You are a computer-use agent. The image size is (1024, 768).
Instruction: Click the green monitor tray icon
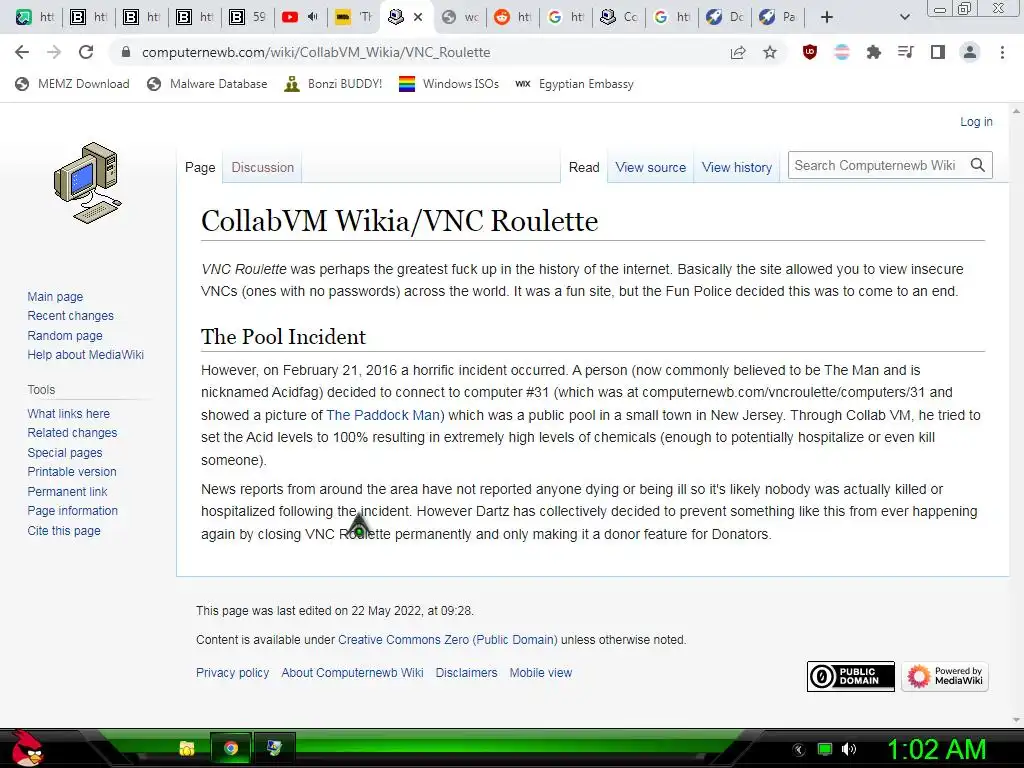pyautogui.click(x=825, y=749)
